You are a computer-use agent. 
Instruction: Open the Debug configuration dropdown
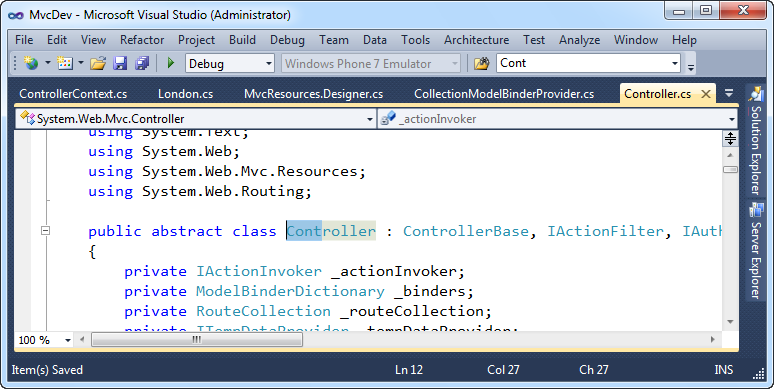pos(230,64)
